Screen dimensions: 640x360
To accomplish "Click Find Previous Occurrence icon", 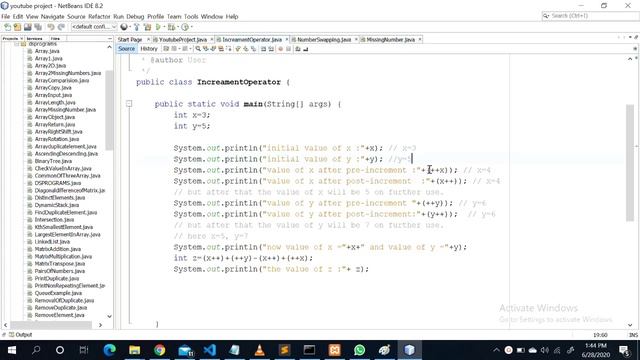I will click(x=206, y=49).
